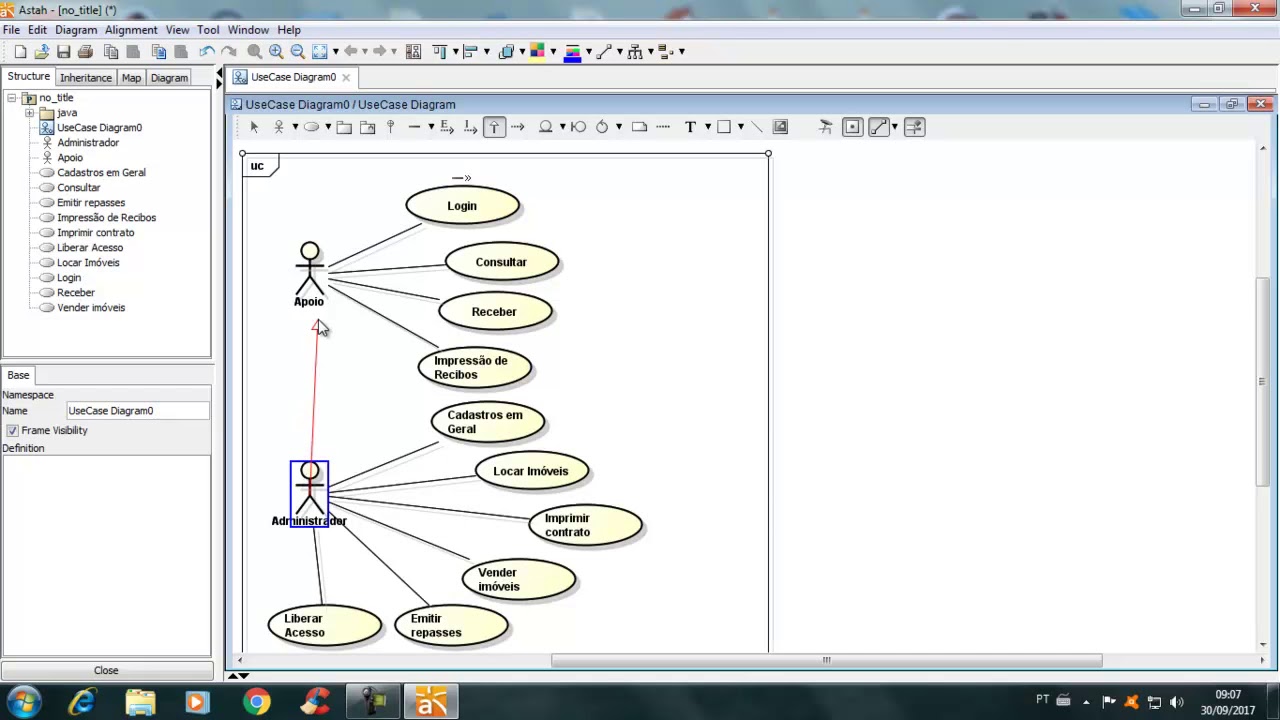Zoom out of the diagram
The image size is (1280, 720).
[297, 52]
